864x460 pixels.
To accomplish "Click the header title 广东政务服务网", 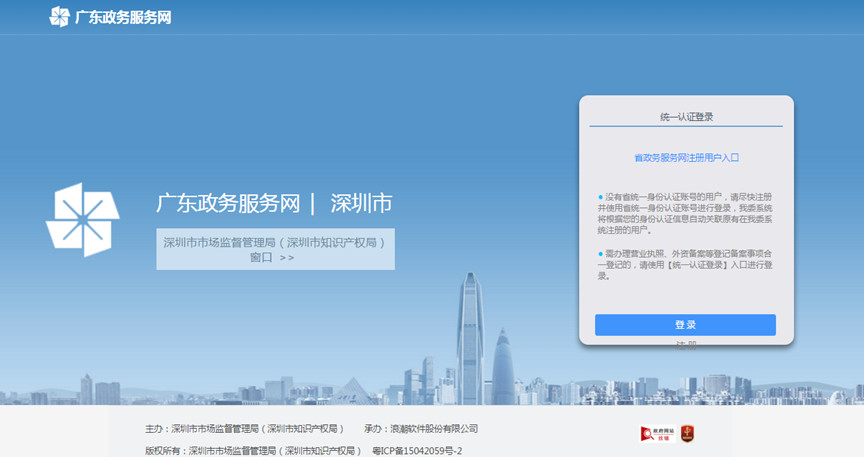I will tap(123, 17).
